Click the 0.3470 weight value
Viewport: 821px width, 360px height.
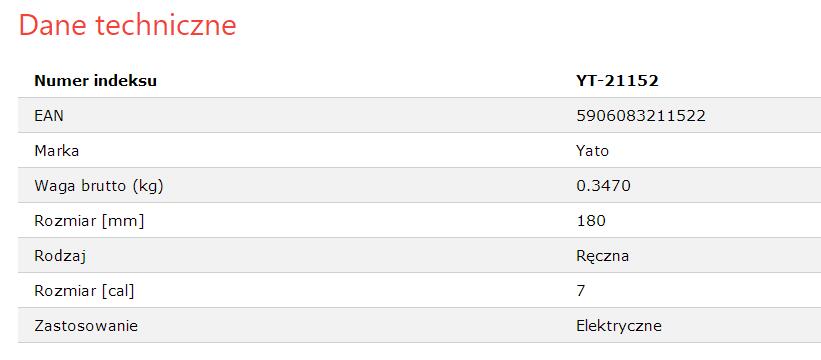coord(603,186)
